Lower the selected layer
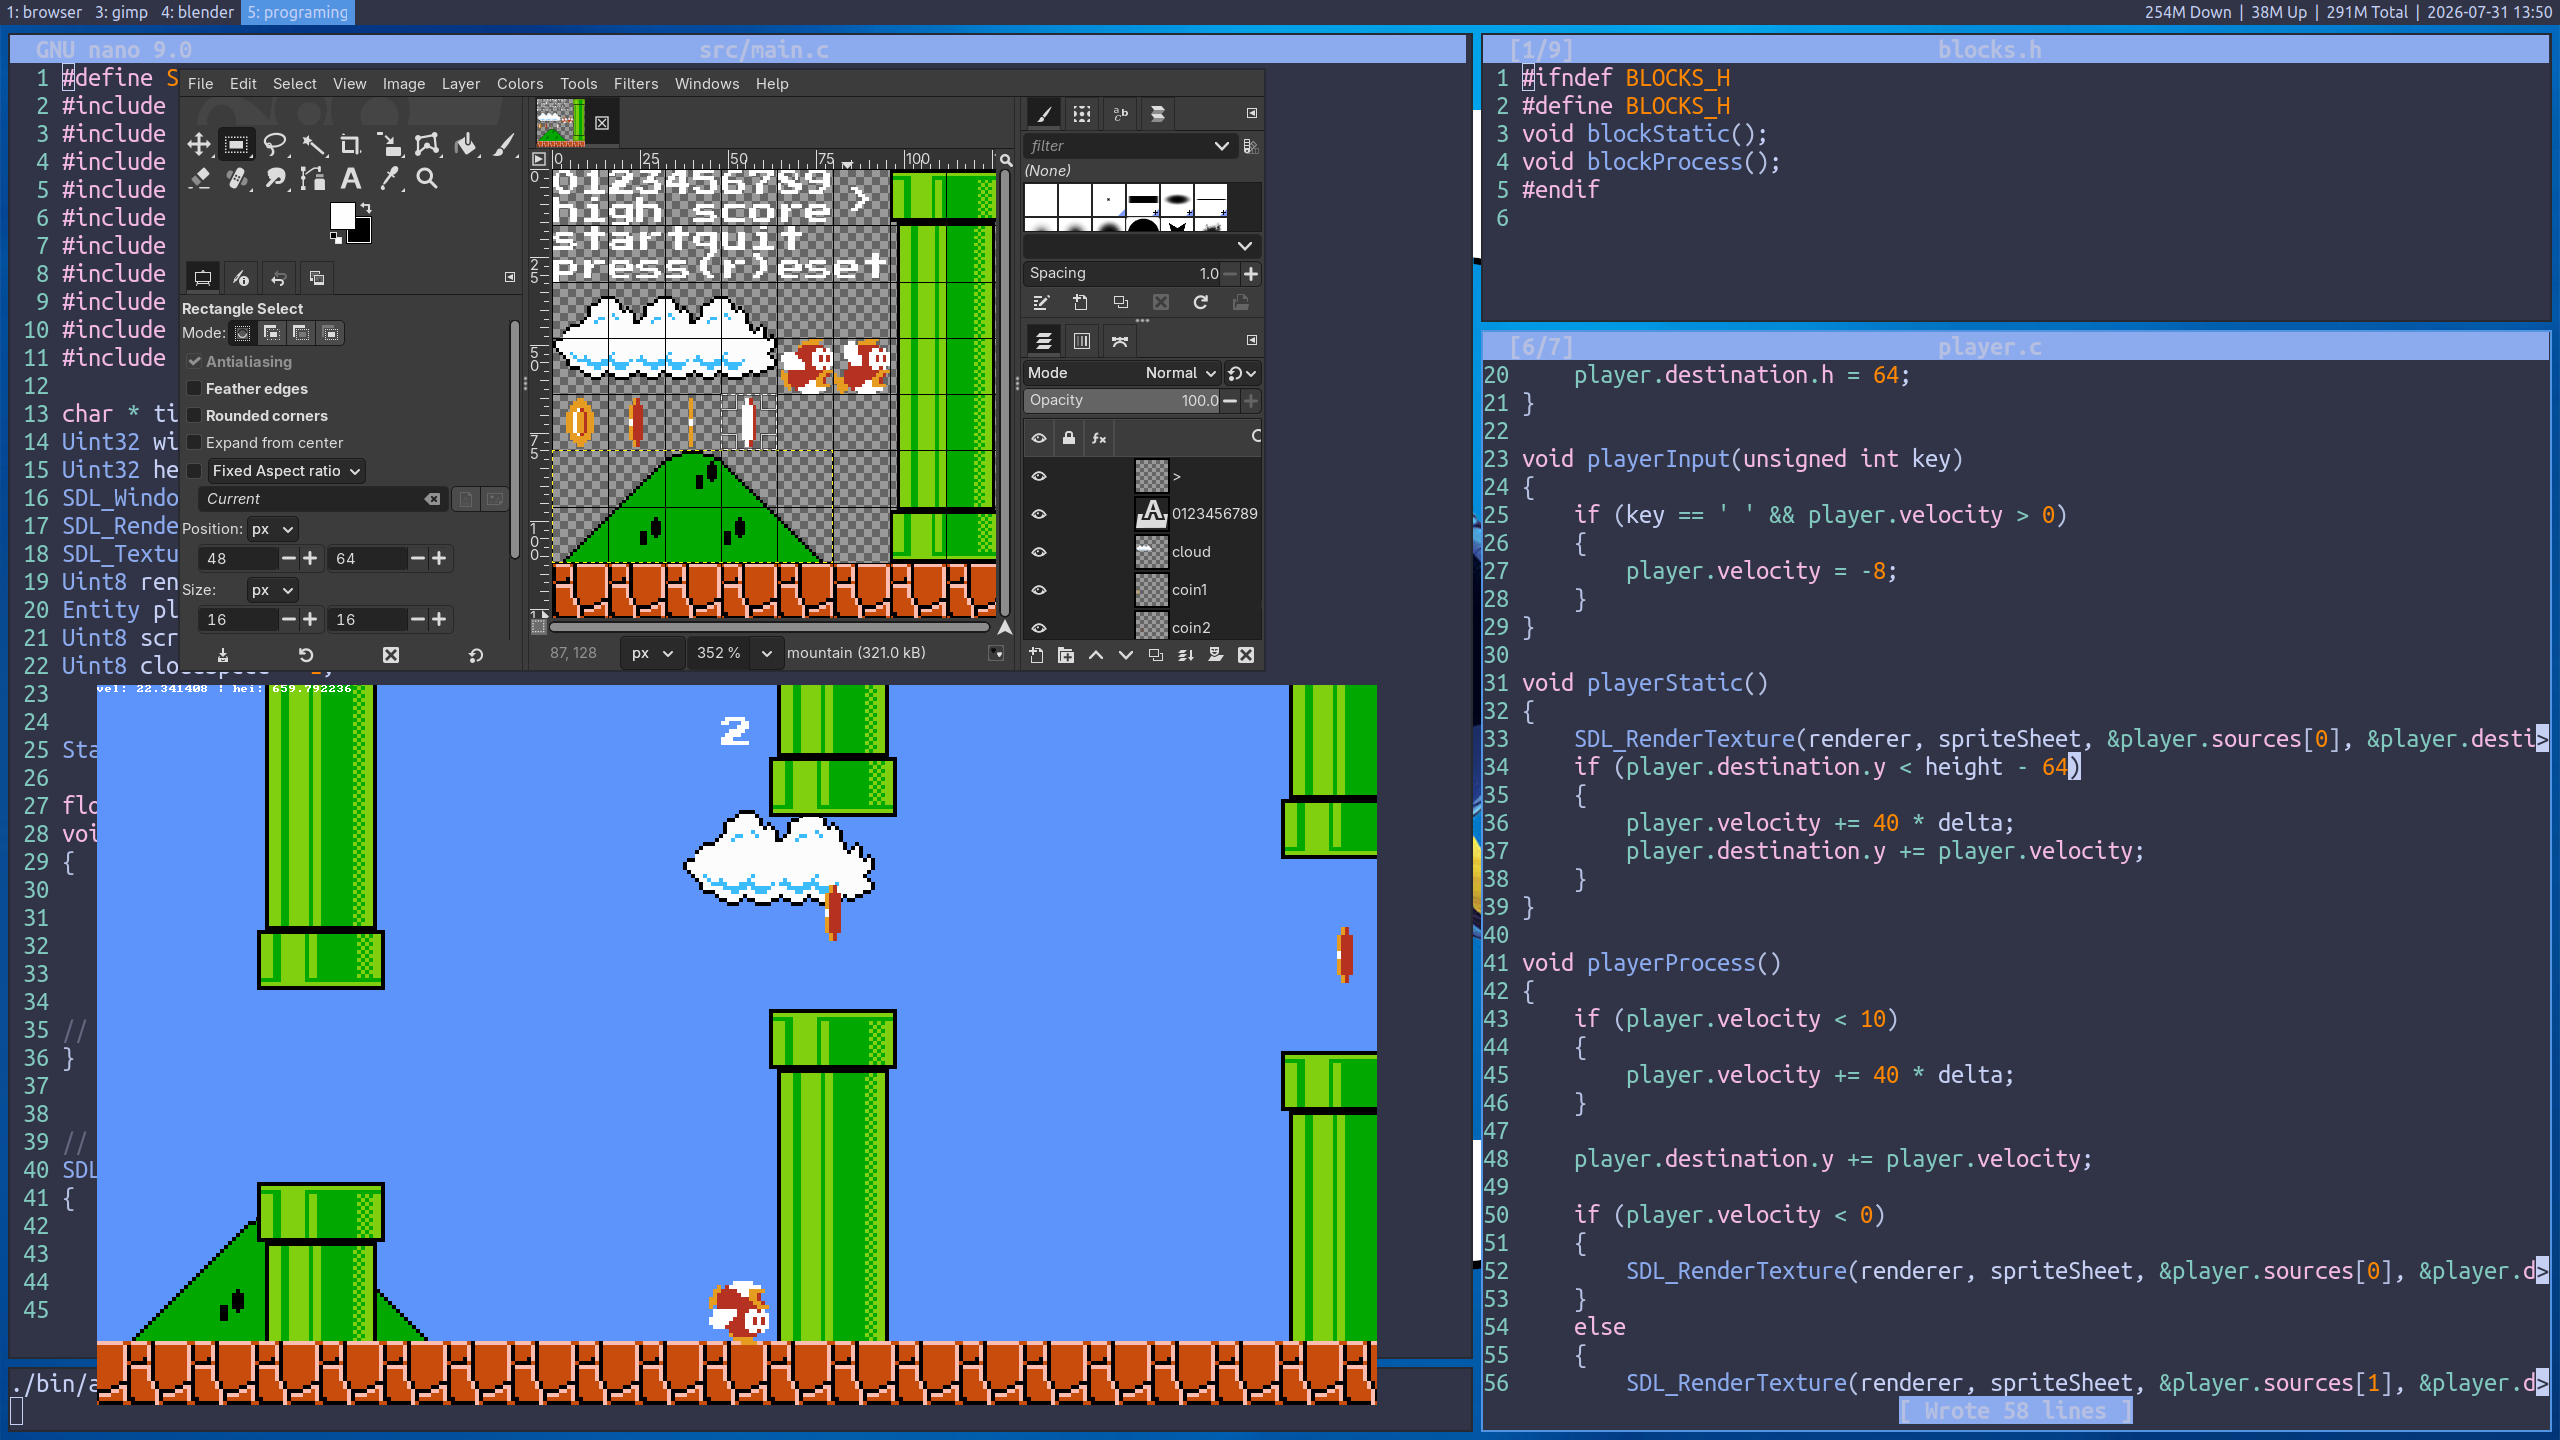 (1126, 655)
